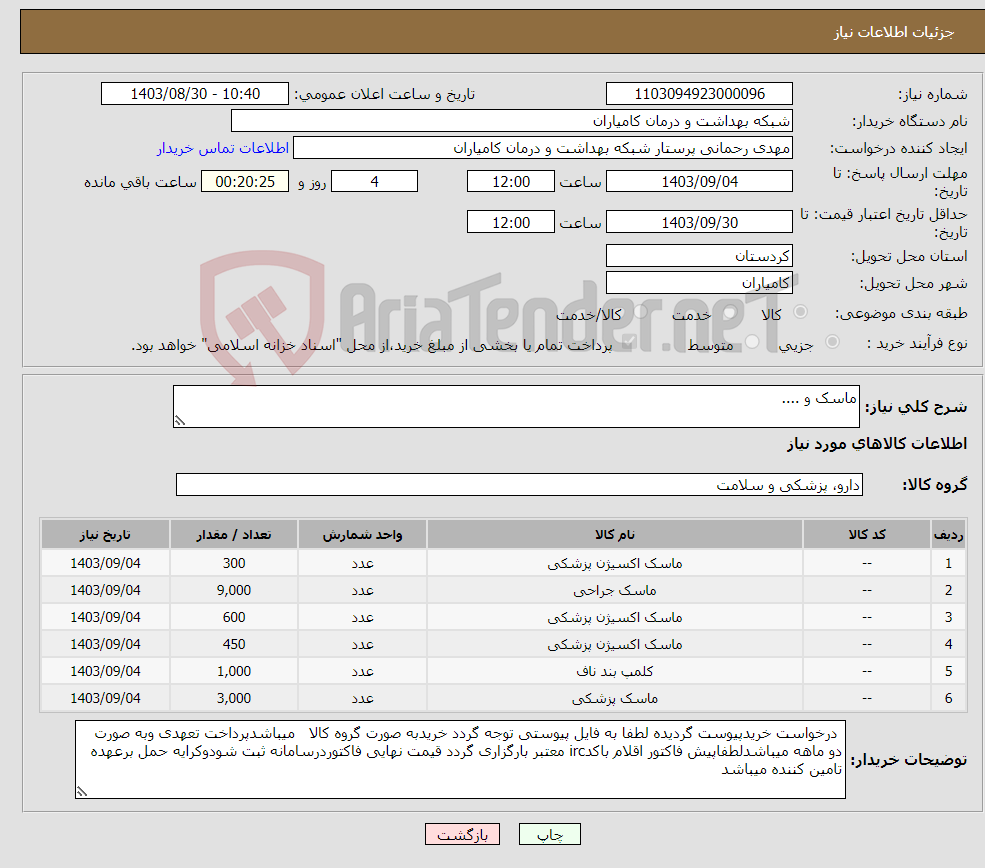Click delivery city field کامیاران
This screenshot has height=868, width=985.
pos(699,283)
